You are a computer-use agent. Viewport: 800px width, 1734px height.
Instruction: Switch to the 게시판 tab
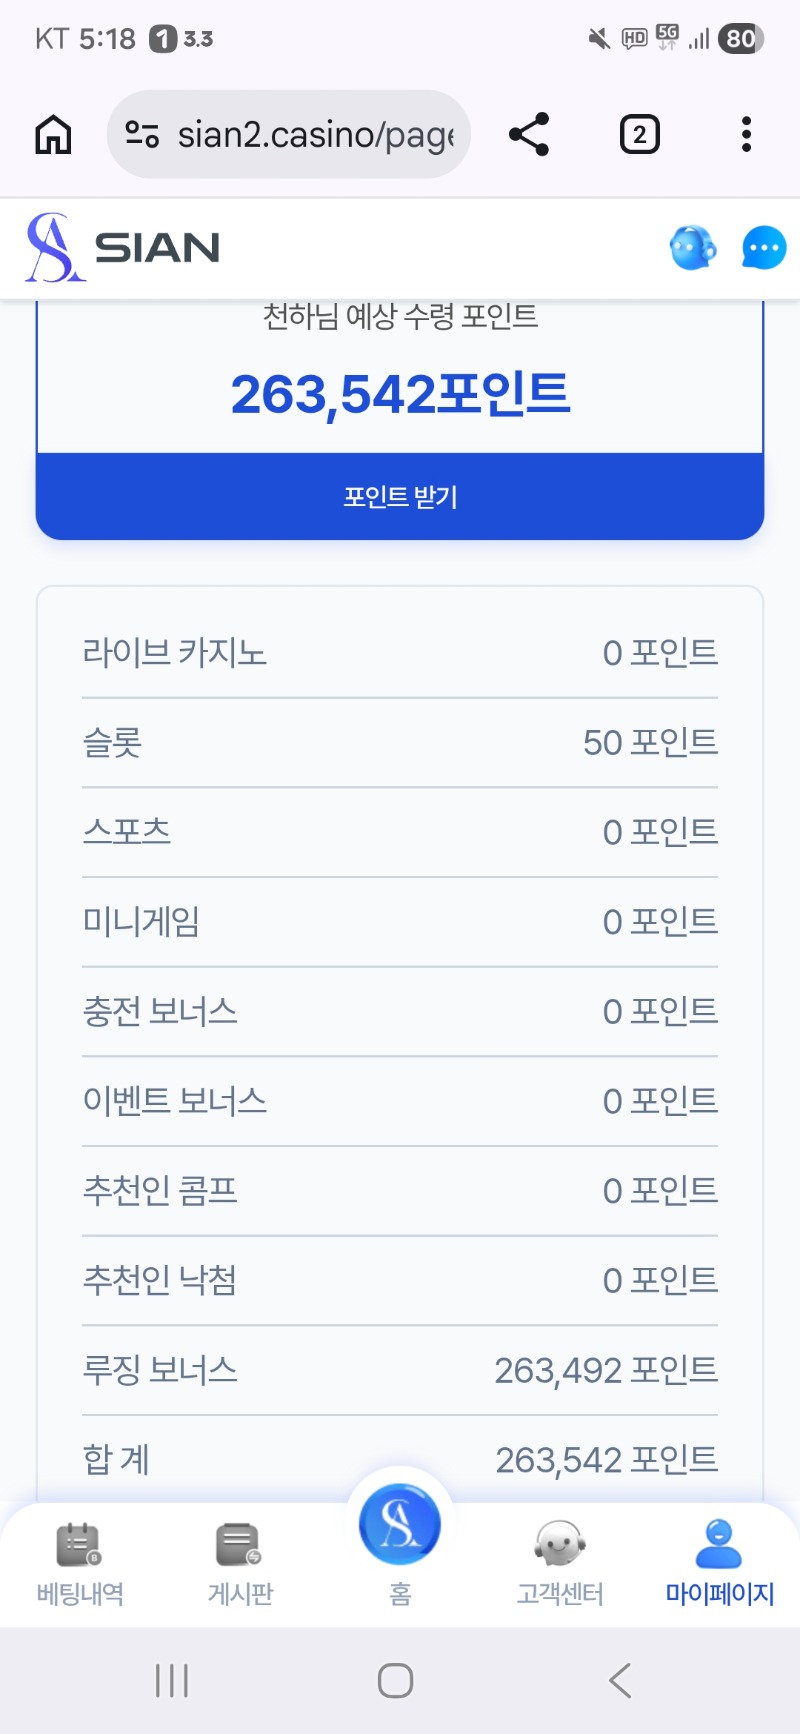coord(240,1564)
